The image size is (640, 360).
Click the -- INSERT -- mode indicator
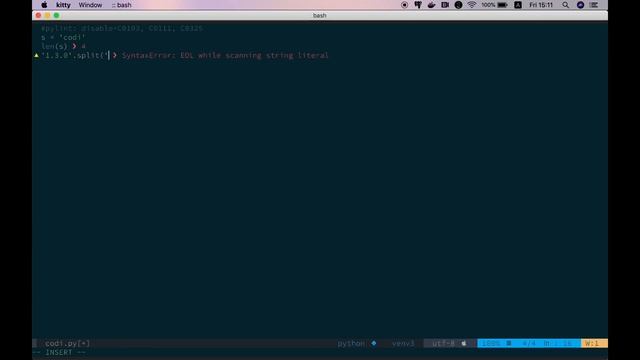(x=59, y=352)
